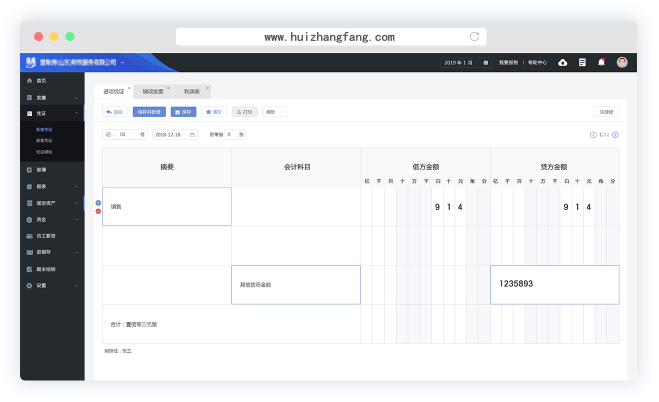Viewport: 659px width, 402px height.
Task: Expand the company name dropdown in header
Action: (x=122, y=63)
